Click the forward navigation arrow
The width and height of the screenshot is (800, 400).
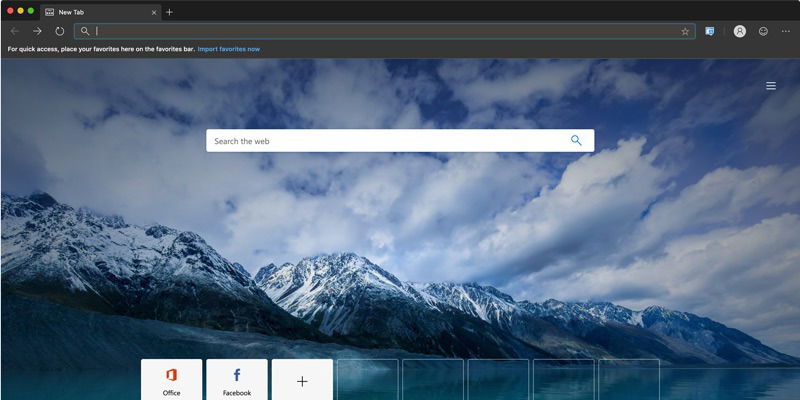(x=37, y=31)
